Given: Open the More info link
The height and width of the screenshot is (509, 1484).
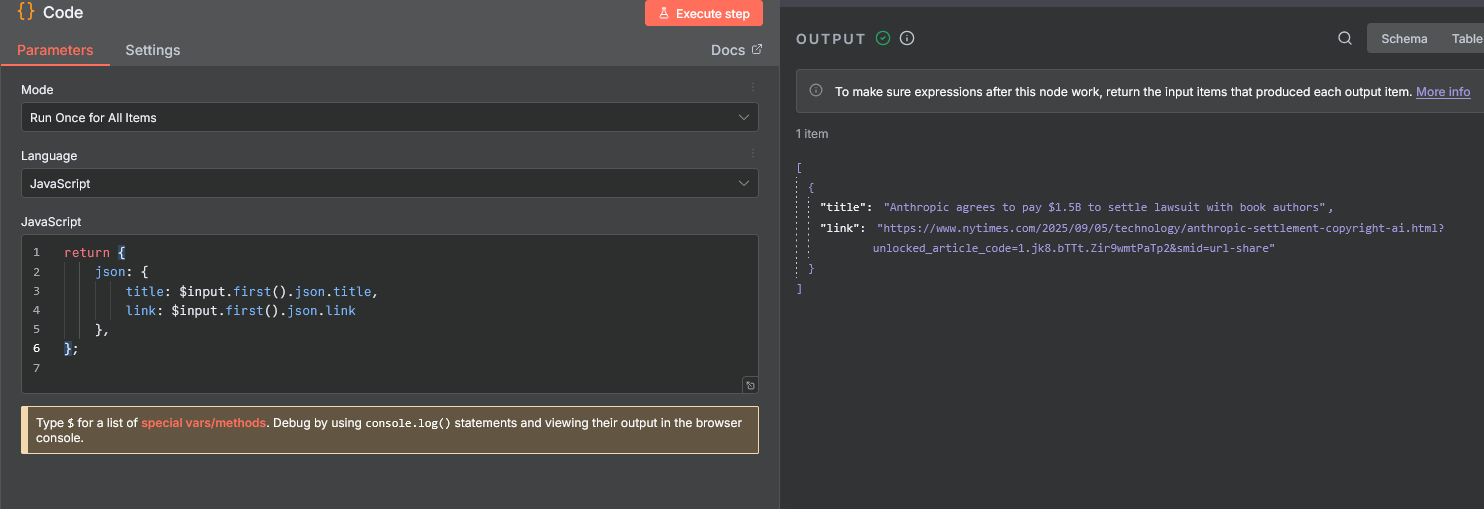Looking at the screenshot, I should point(1442,92).
